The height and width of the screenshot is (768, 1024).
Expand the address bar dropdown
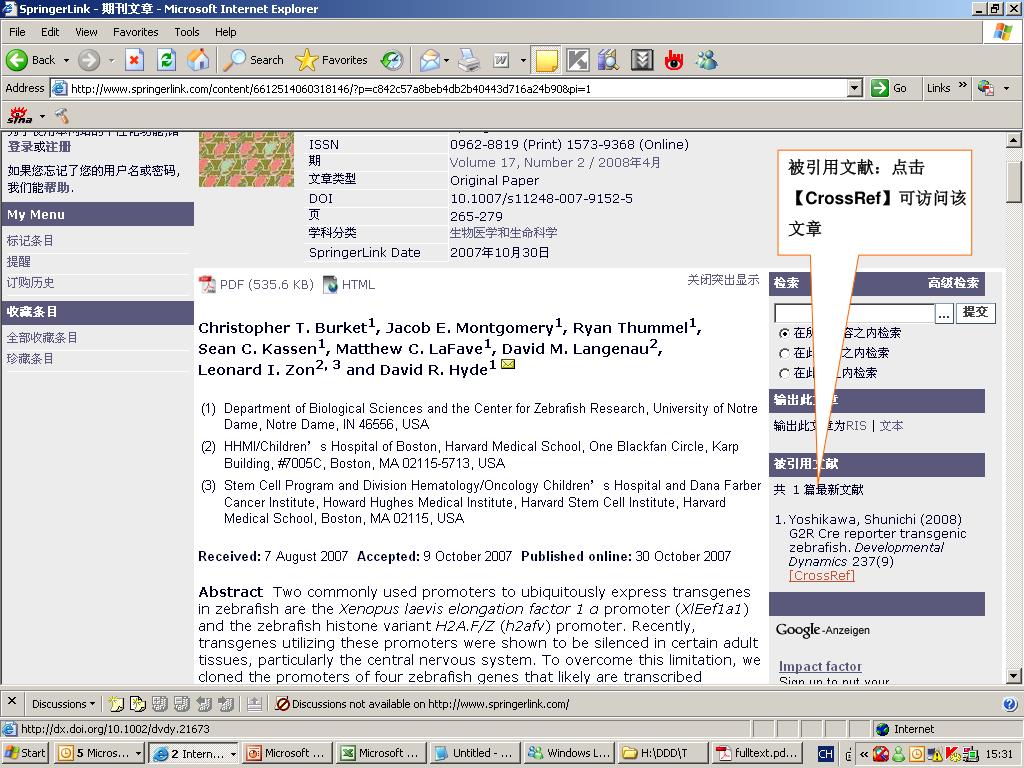pyautogui.click(x=855, y=88)
